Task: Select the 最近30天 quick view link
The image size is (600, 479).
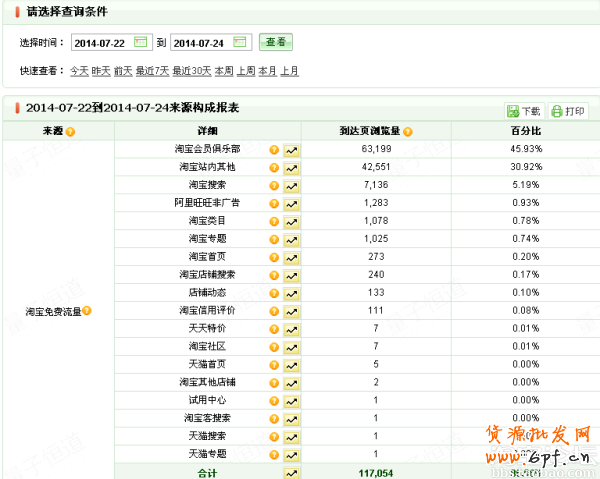Action: tap(191, 71)
